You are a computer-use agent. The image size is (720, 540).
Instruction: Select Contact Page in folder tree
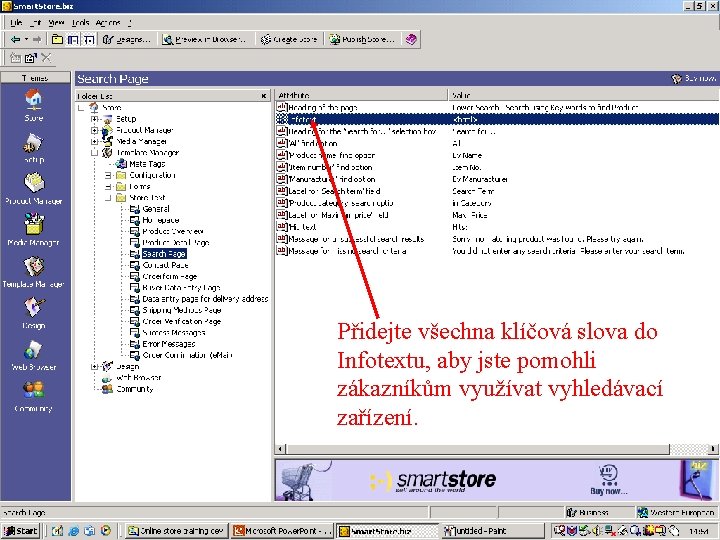pyautogui.click(x=165, y=265)
